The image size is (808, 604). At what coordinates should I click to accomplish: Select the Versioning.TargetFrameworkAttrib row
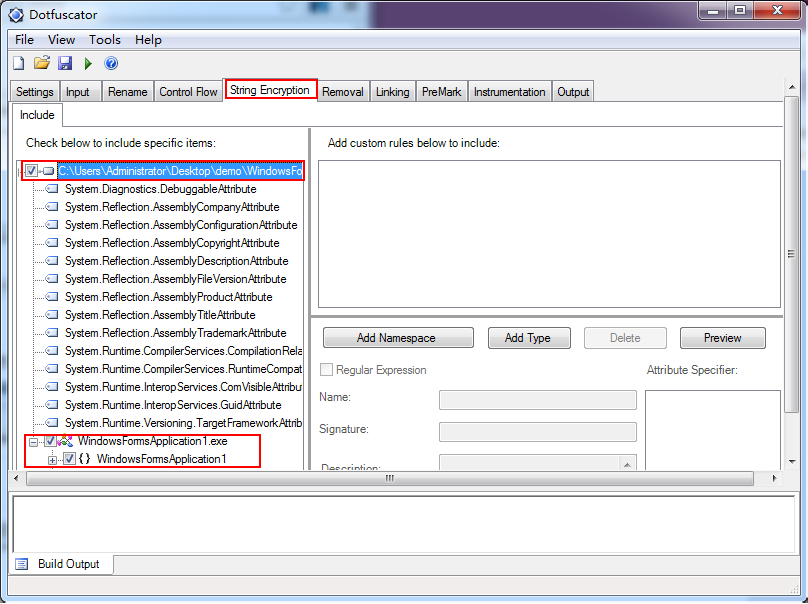(x=183, y=423)
